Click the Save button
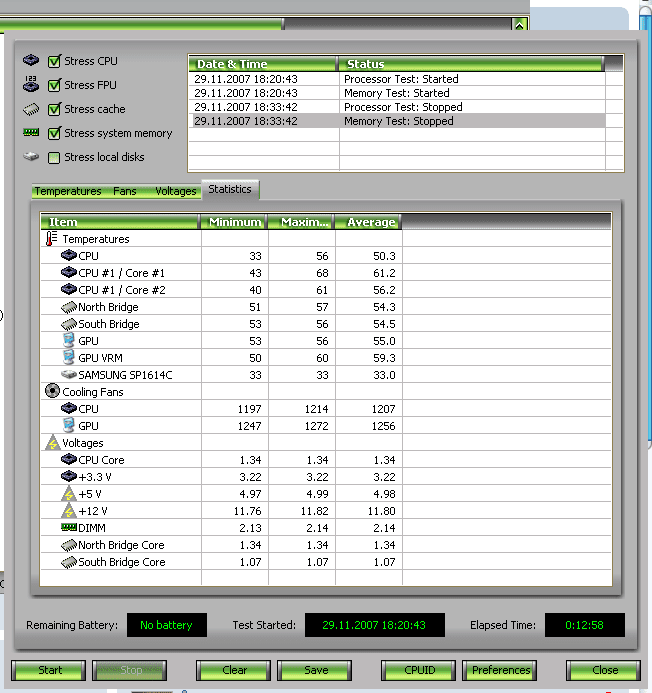Image resolution: width=652 pixels, height=693 pixels. click(315, 670)
